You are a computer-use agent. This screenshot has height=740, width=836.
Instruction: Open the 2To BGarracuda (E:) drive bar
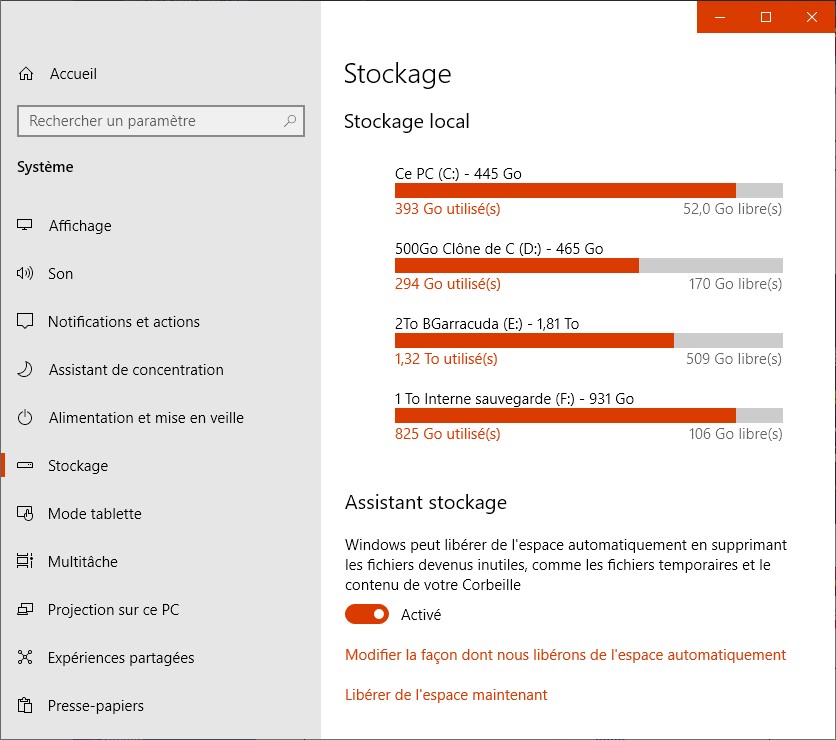588,341
